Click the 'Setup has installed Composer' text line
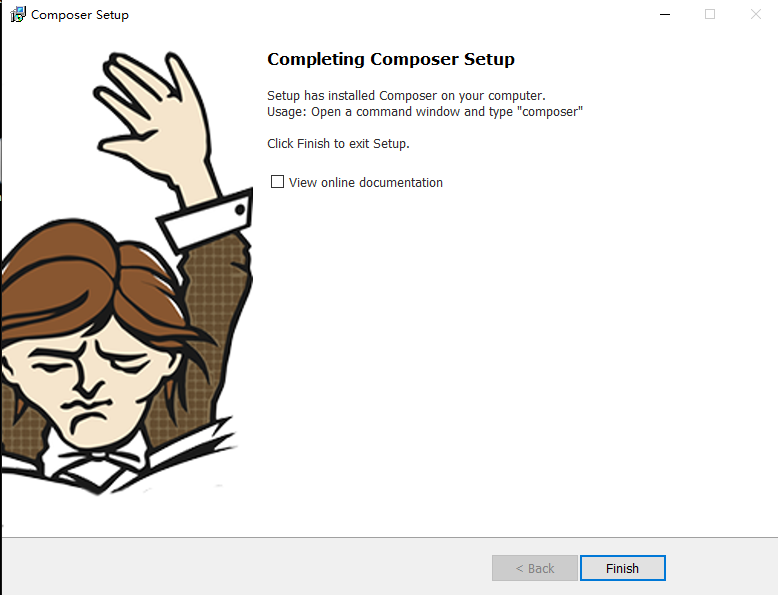 [406, 95]
